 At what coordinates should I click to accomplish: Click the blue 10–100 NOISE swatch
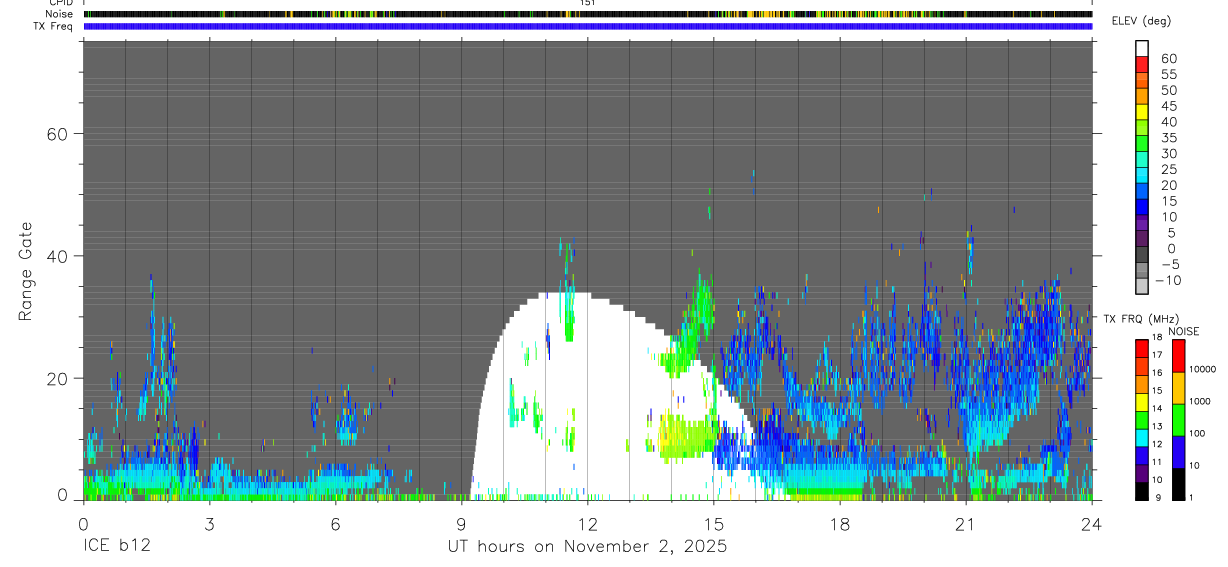(1178, 452)
